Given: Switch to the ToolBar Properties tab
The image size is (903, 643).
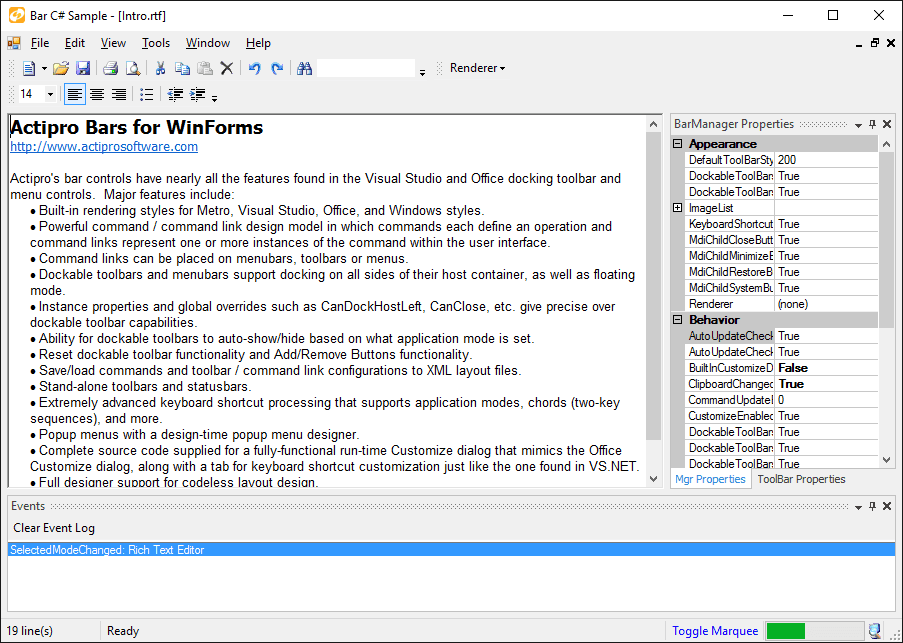Looking at the screenshot, I should pos(801,479).
